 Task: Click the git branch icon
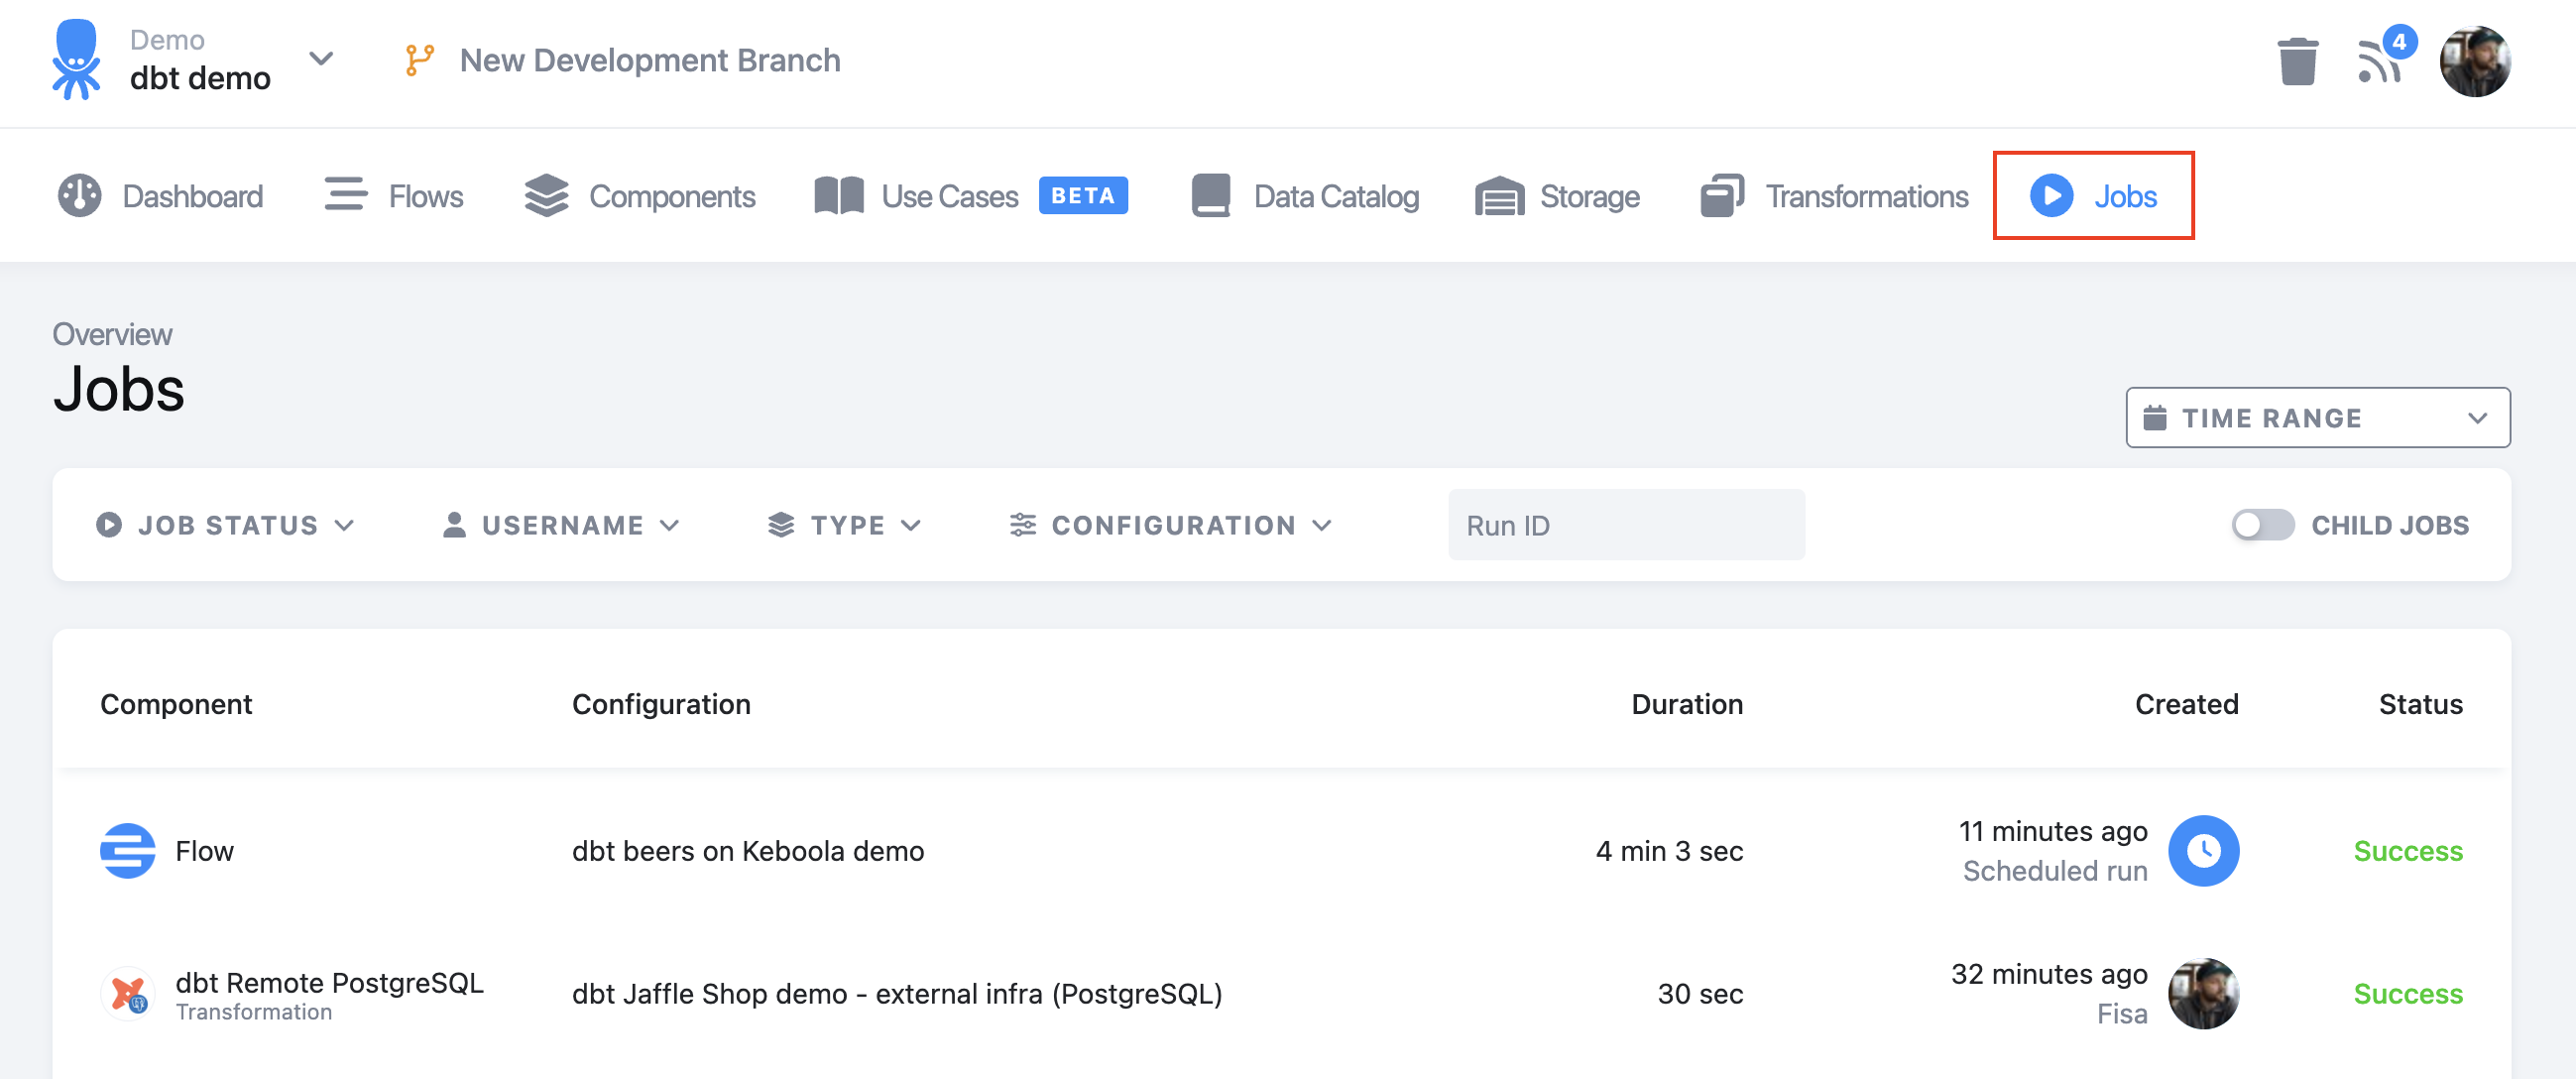419,60
